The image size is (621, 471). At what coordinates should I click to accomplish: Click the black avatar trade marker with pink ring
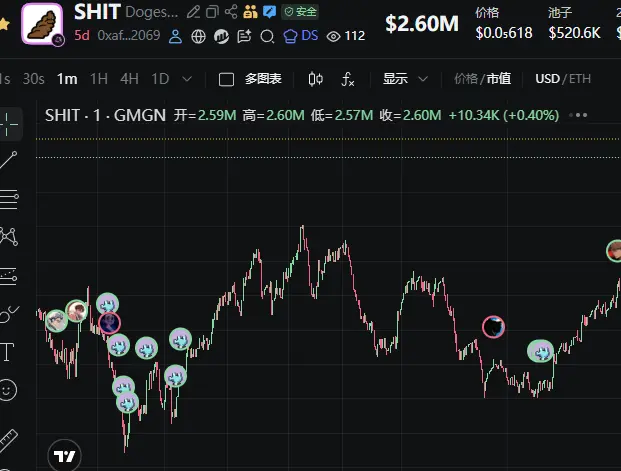493,327
